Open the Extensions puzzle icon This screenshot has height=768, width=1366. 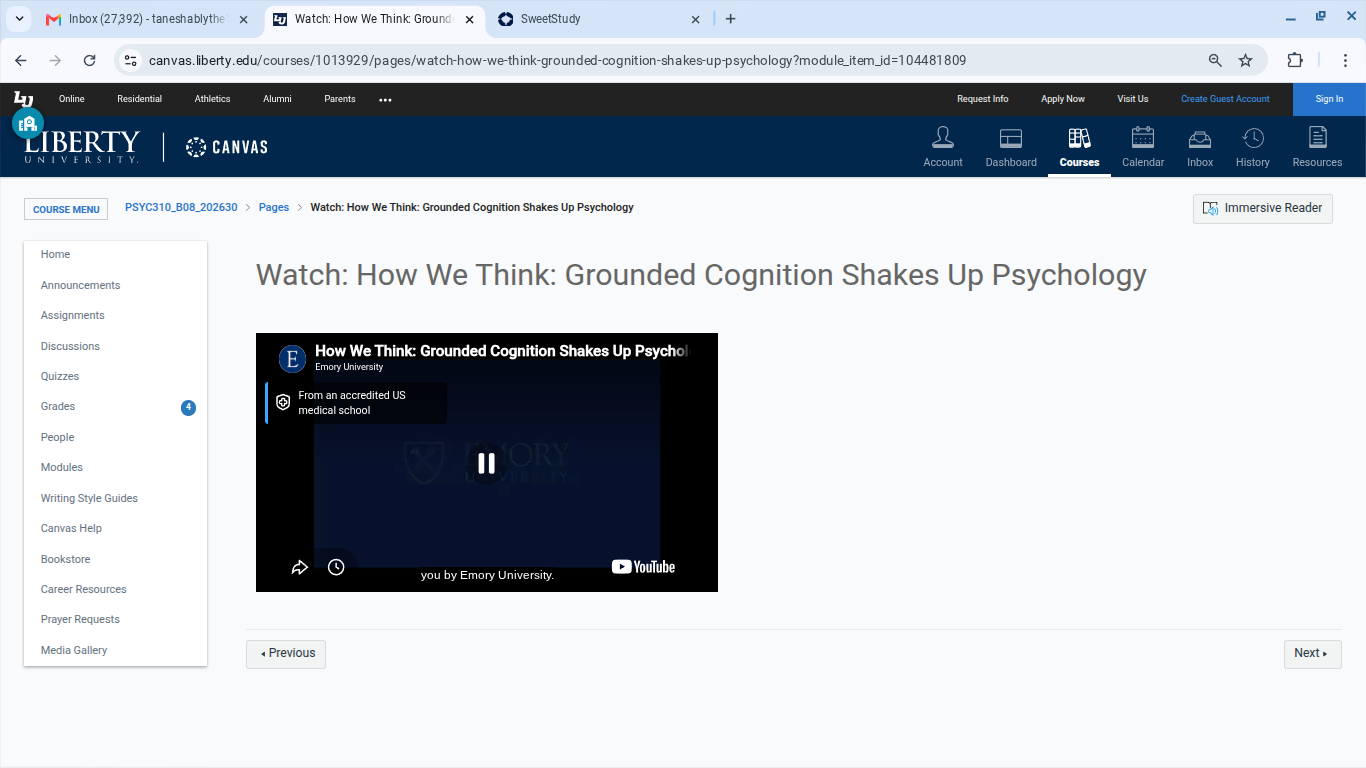pyautogui.click(x=1295, y=60)
